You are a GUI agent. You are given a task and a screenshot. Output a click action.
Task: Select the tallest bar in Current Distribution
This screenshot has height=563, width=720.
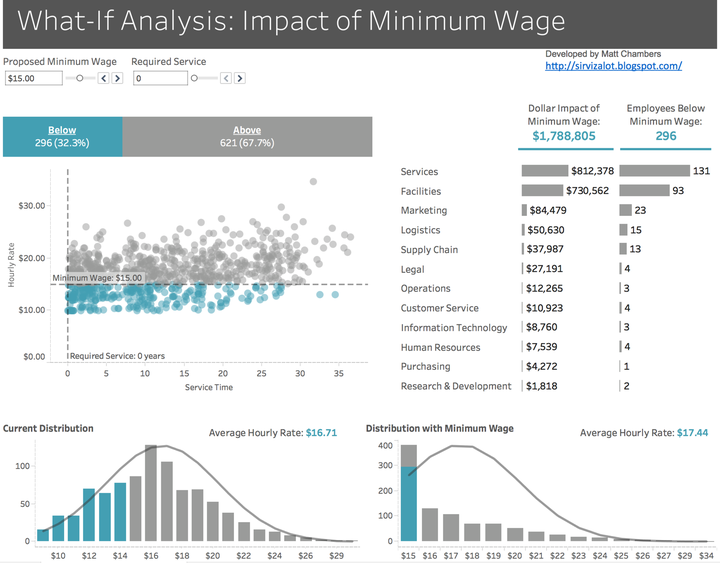[x=151, y=493]
